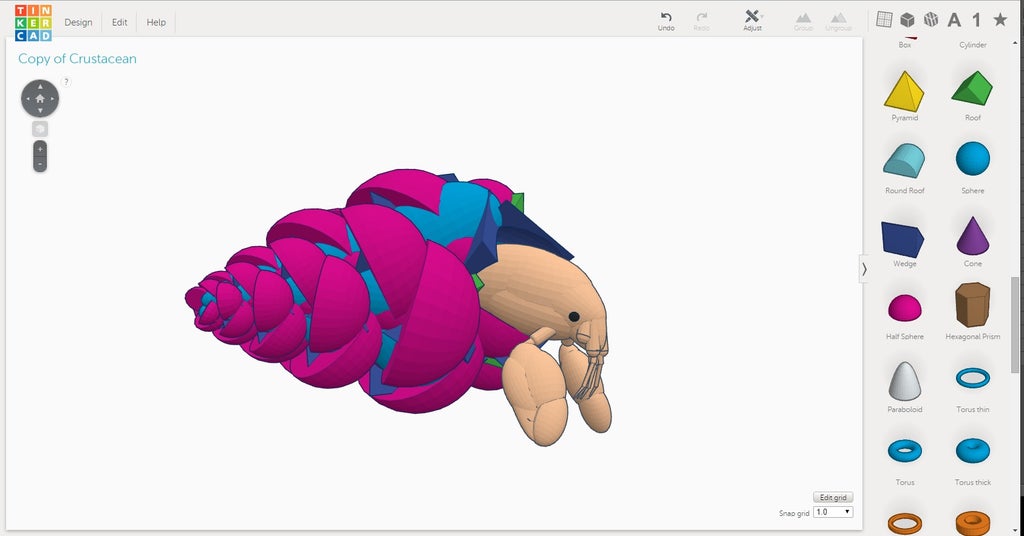The height and width of the screenshot is (536, 1024).
Task: Open the Snap grid dropdown
Action: pos(833,512)
